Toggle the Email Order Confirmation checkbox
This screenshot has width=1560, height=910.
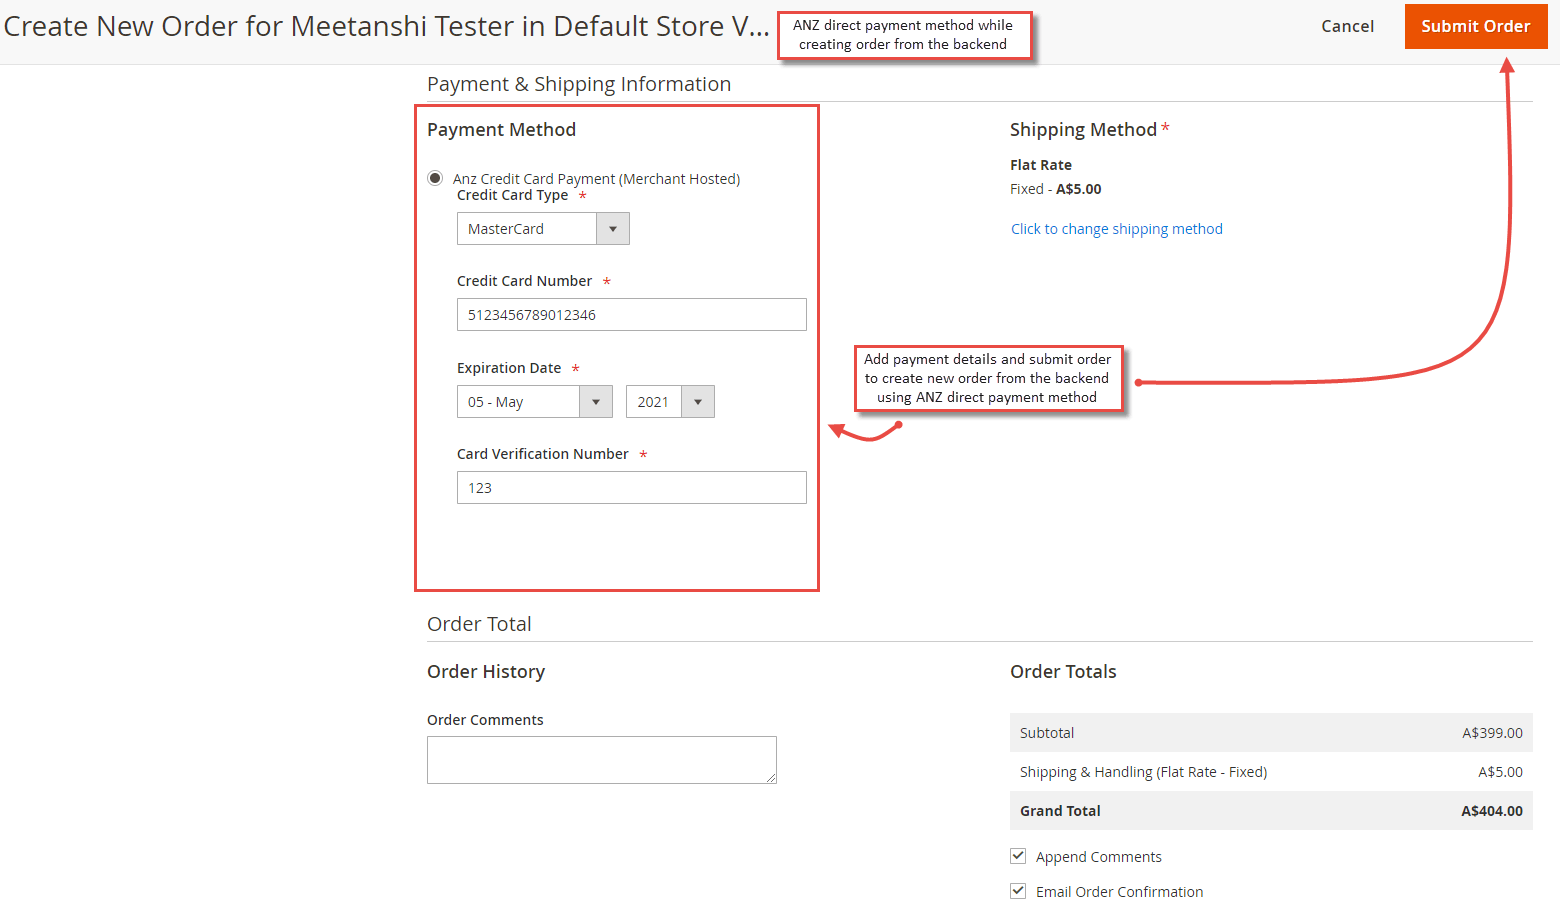pyautogui.click(x=1018, y=891)
